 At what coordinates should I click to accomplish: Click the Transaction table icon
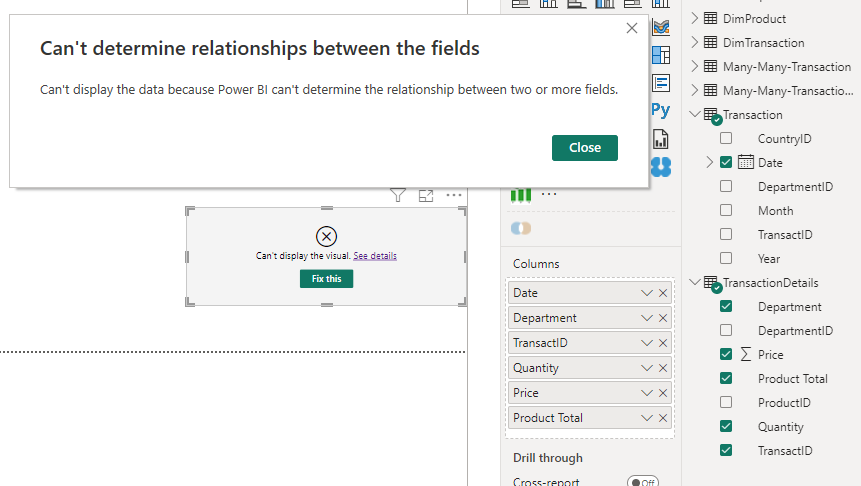point(712,116)
